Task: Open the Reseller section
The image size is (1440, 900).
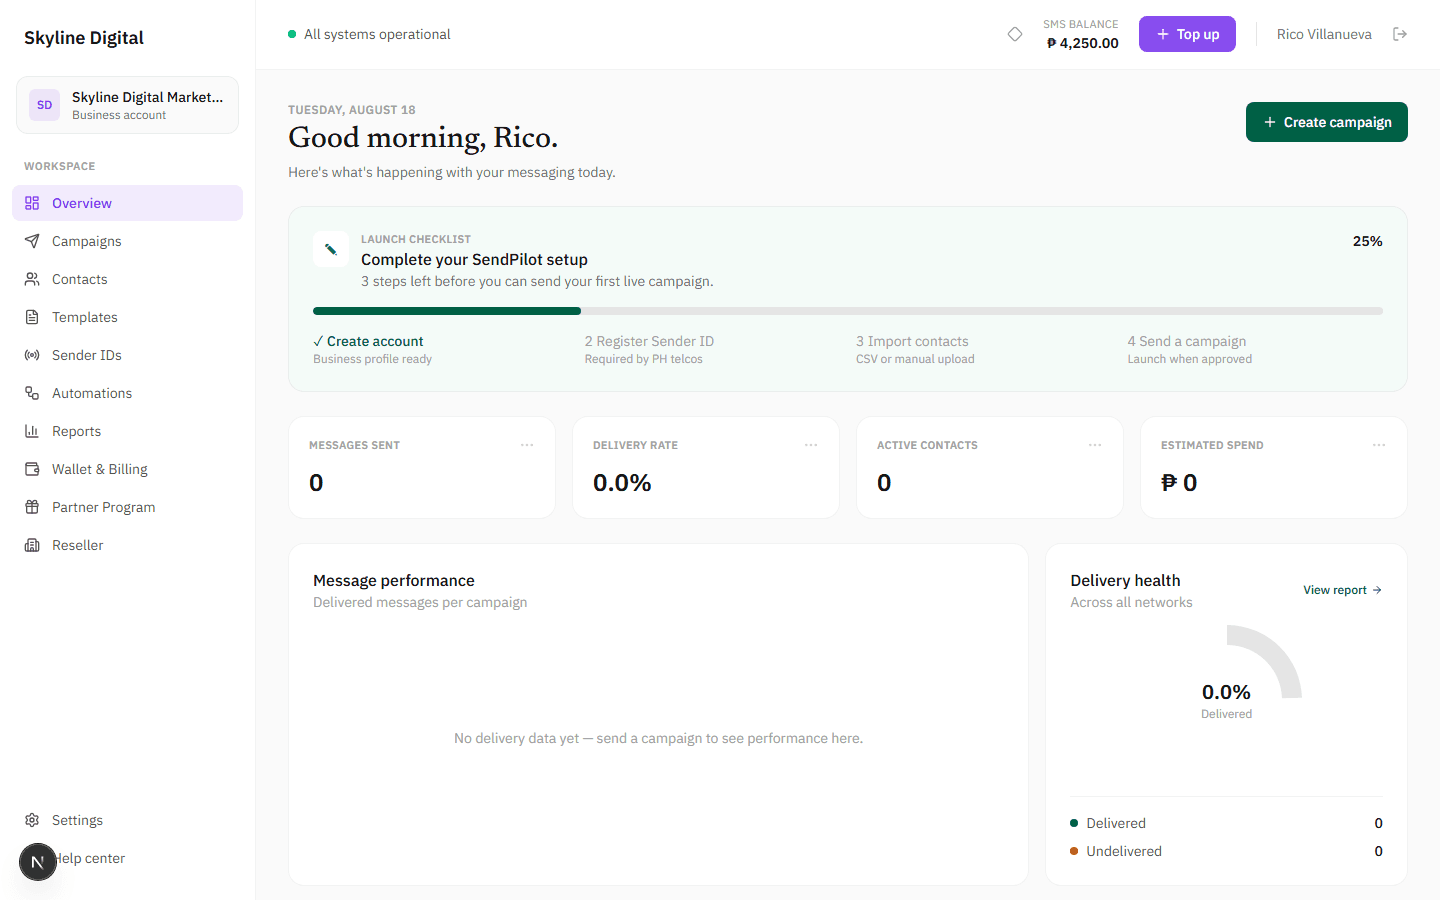Action: point(128,545)
